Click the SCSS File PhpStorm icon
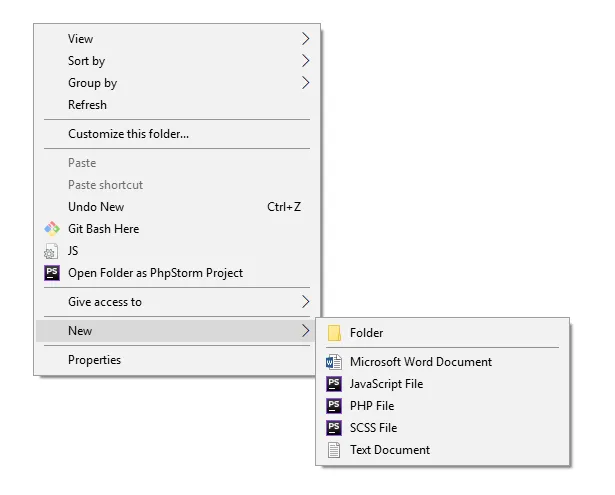The height and width of the screenshot is (495, 615). click(334, 428)
